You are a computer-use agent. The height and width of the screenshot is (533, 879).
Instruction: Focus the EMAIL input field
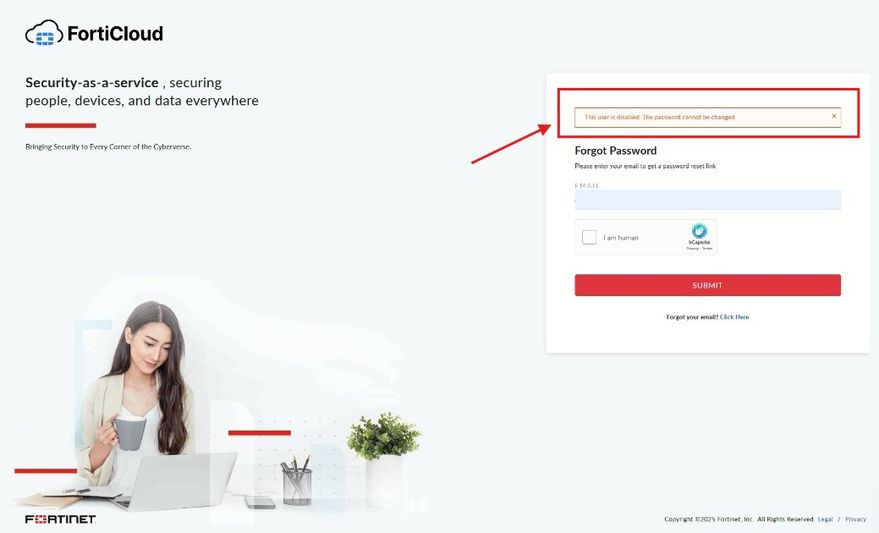click(x=707, y=200)
